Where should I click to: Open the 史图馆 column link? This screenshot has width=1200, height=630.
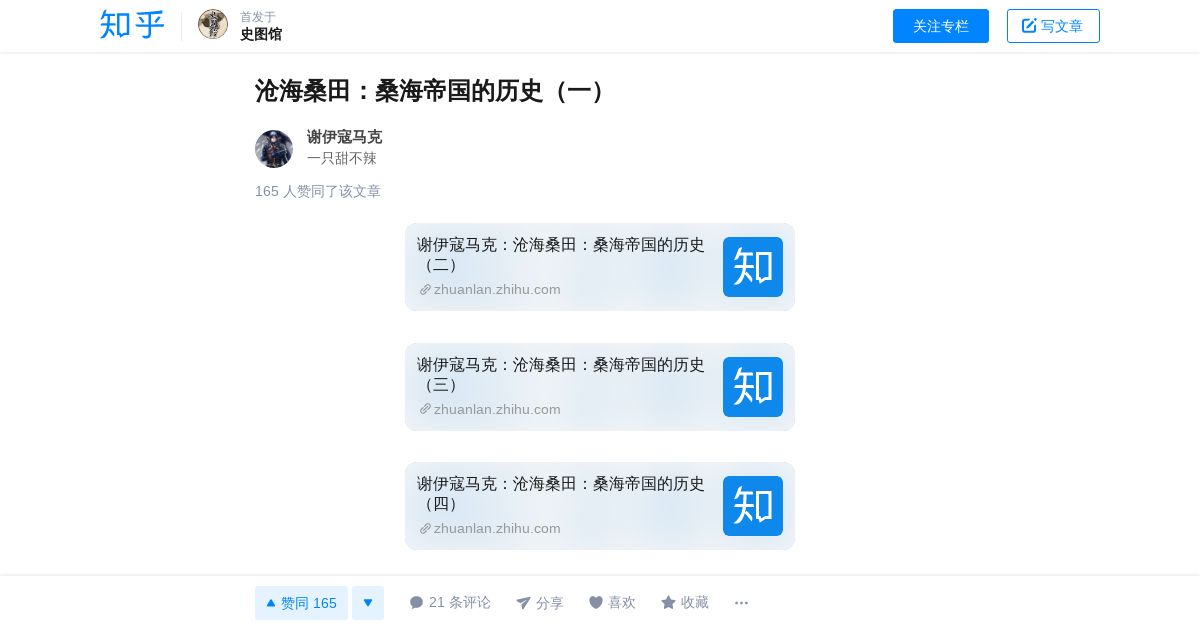point(261,34)
